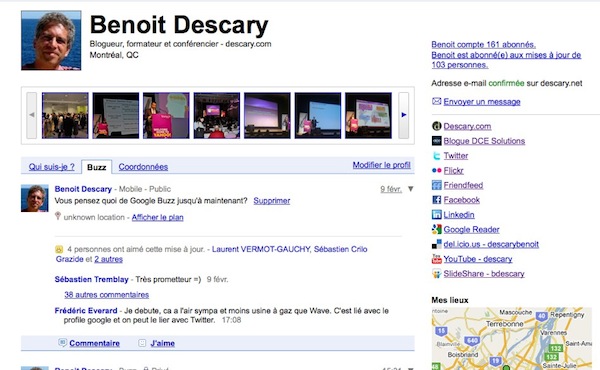Show next photos with right arrow
The height and width of the screenshot is (370, 600).
[x=404, y=115]
